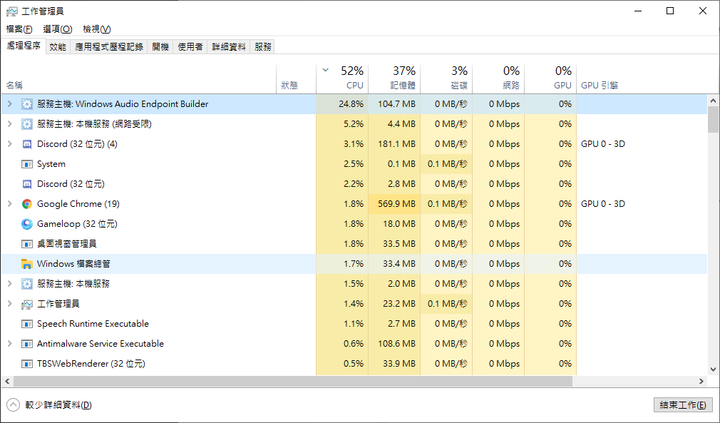Sort by the 52% CPU column header

point(342,79)
